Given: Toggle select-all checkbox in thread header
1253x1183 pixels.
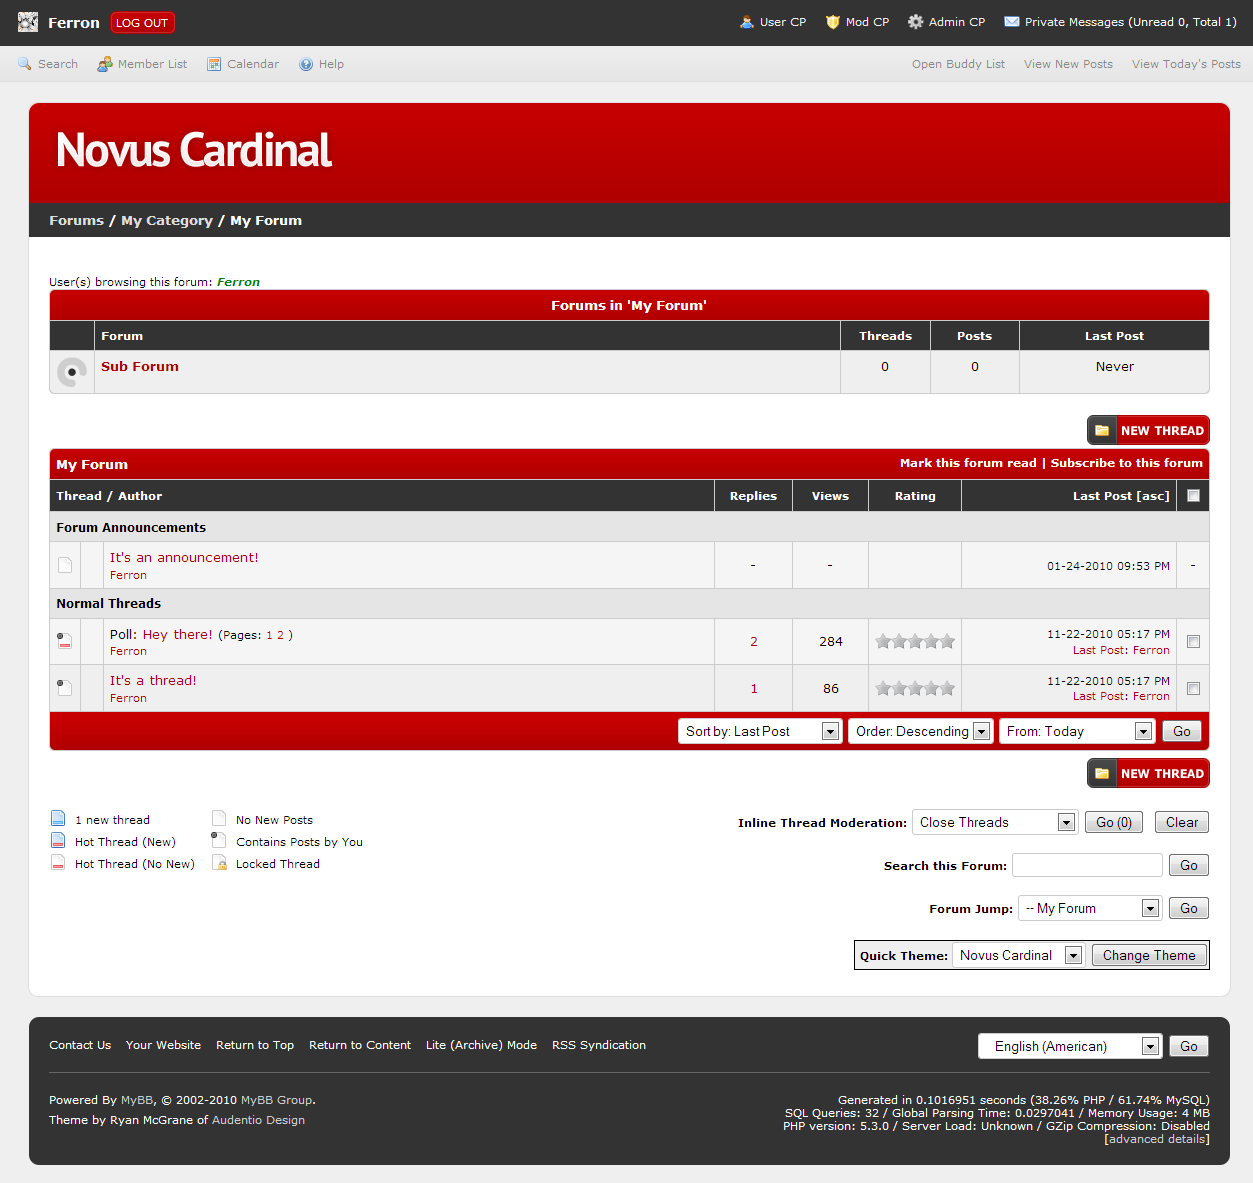Looking at the screenshot, I should [1193, 496].
